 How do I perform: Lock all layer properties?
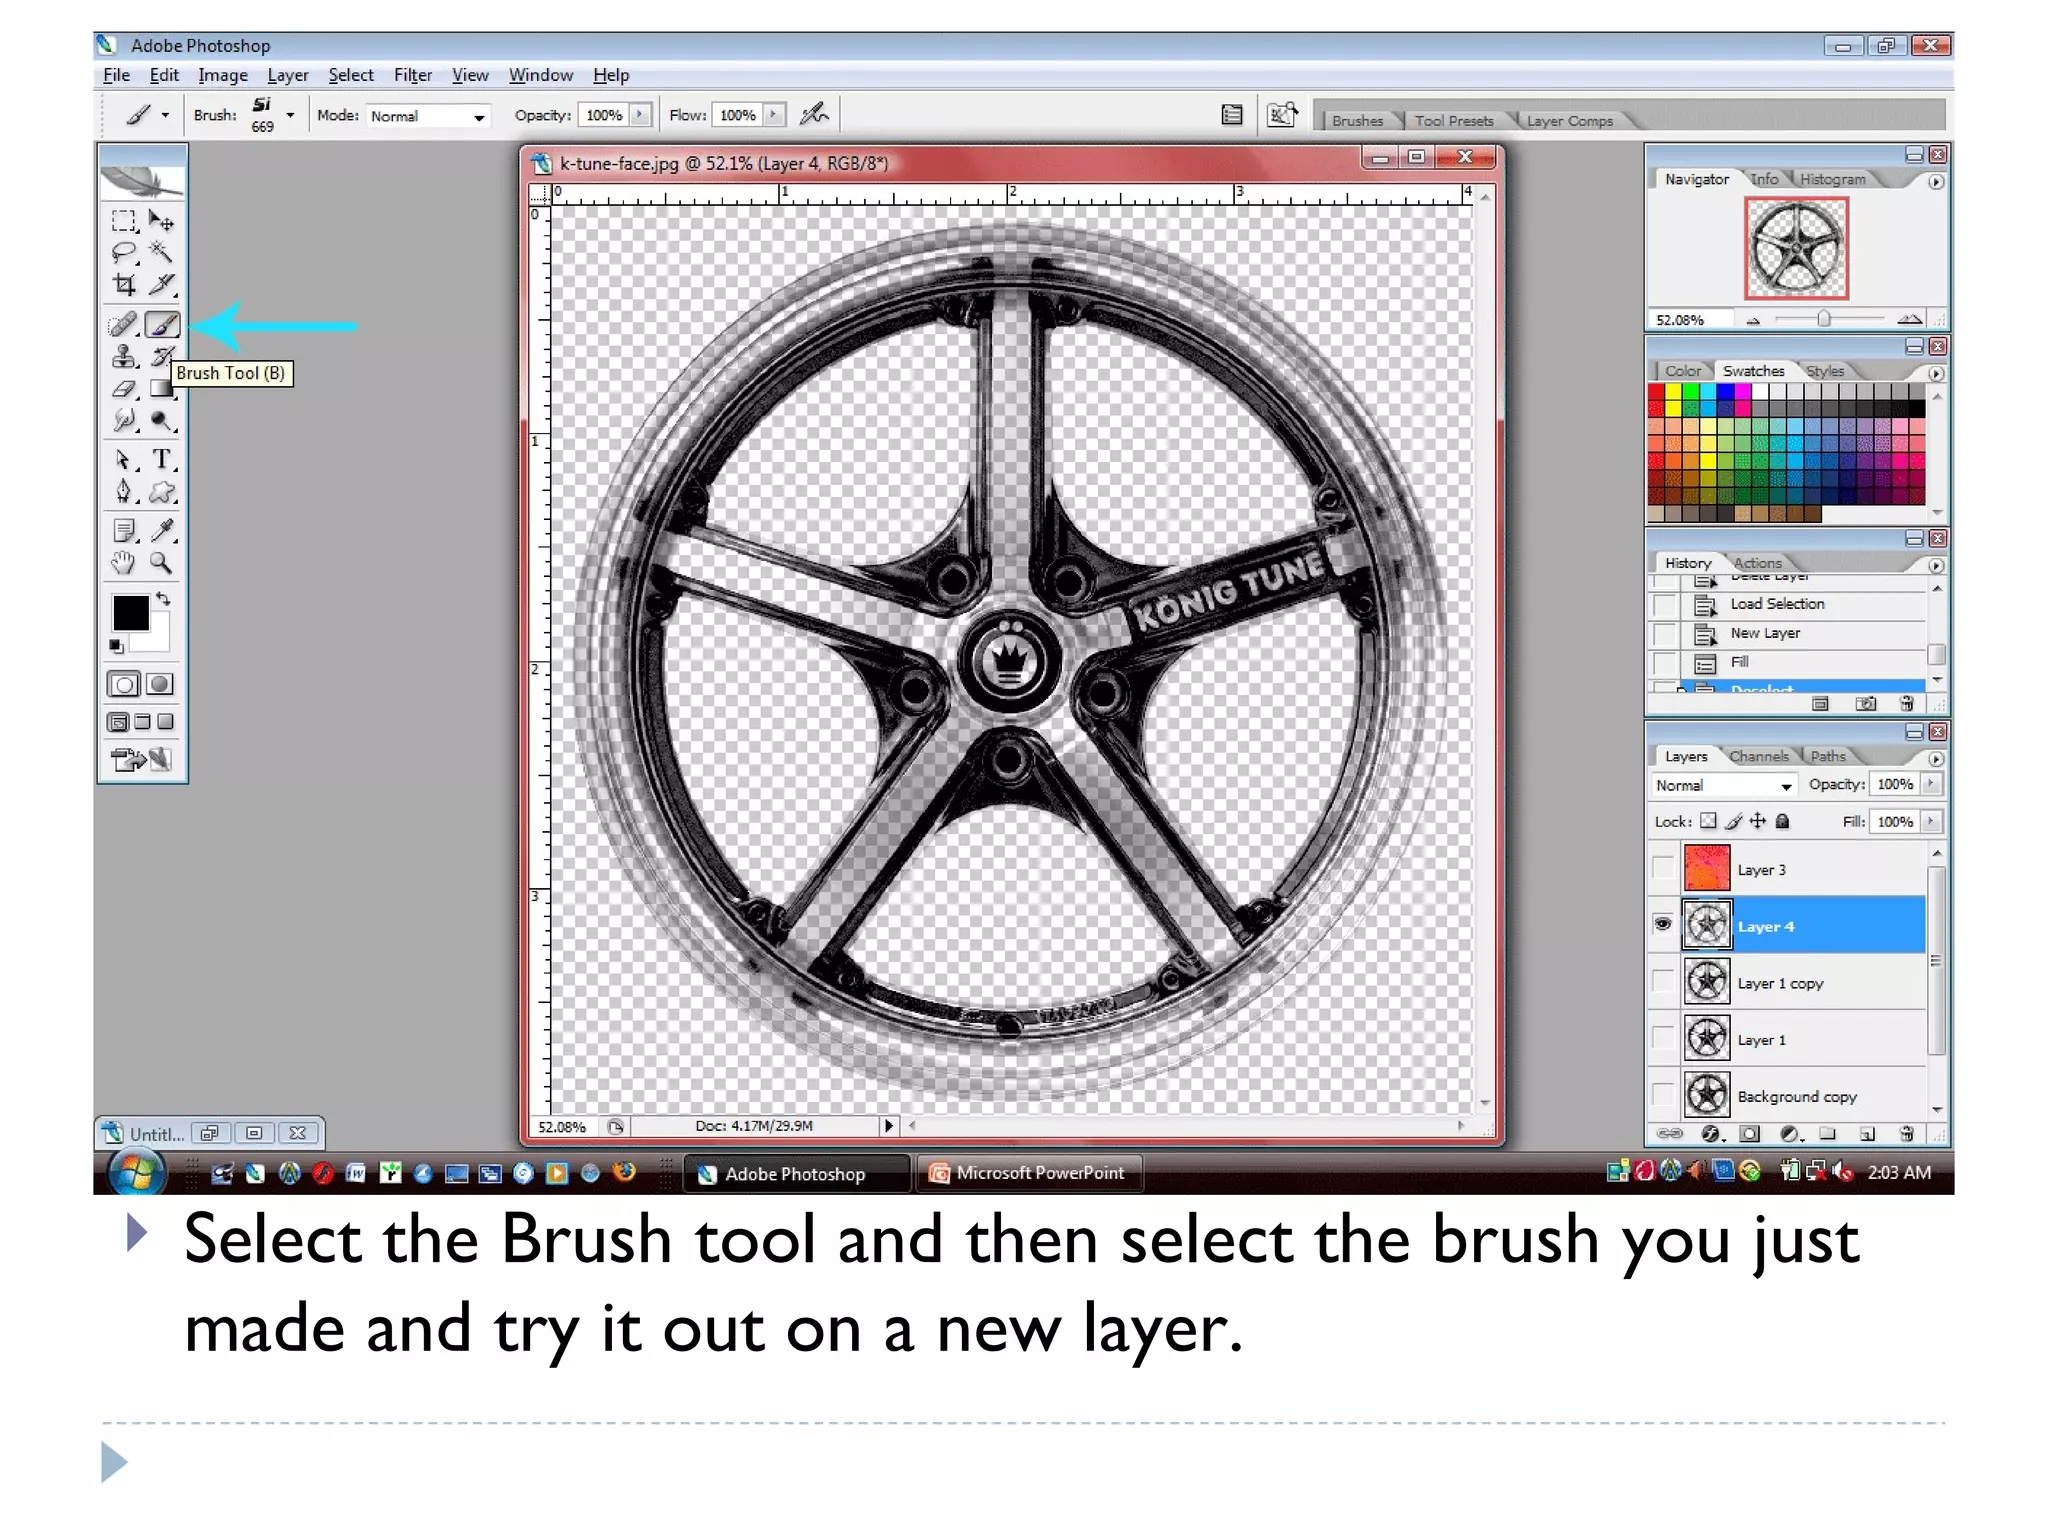pyautogui.click(x=1782, y=821)
